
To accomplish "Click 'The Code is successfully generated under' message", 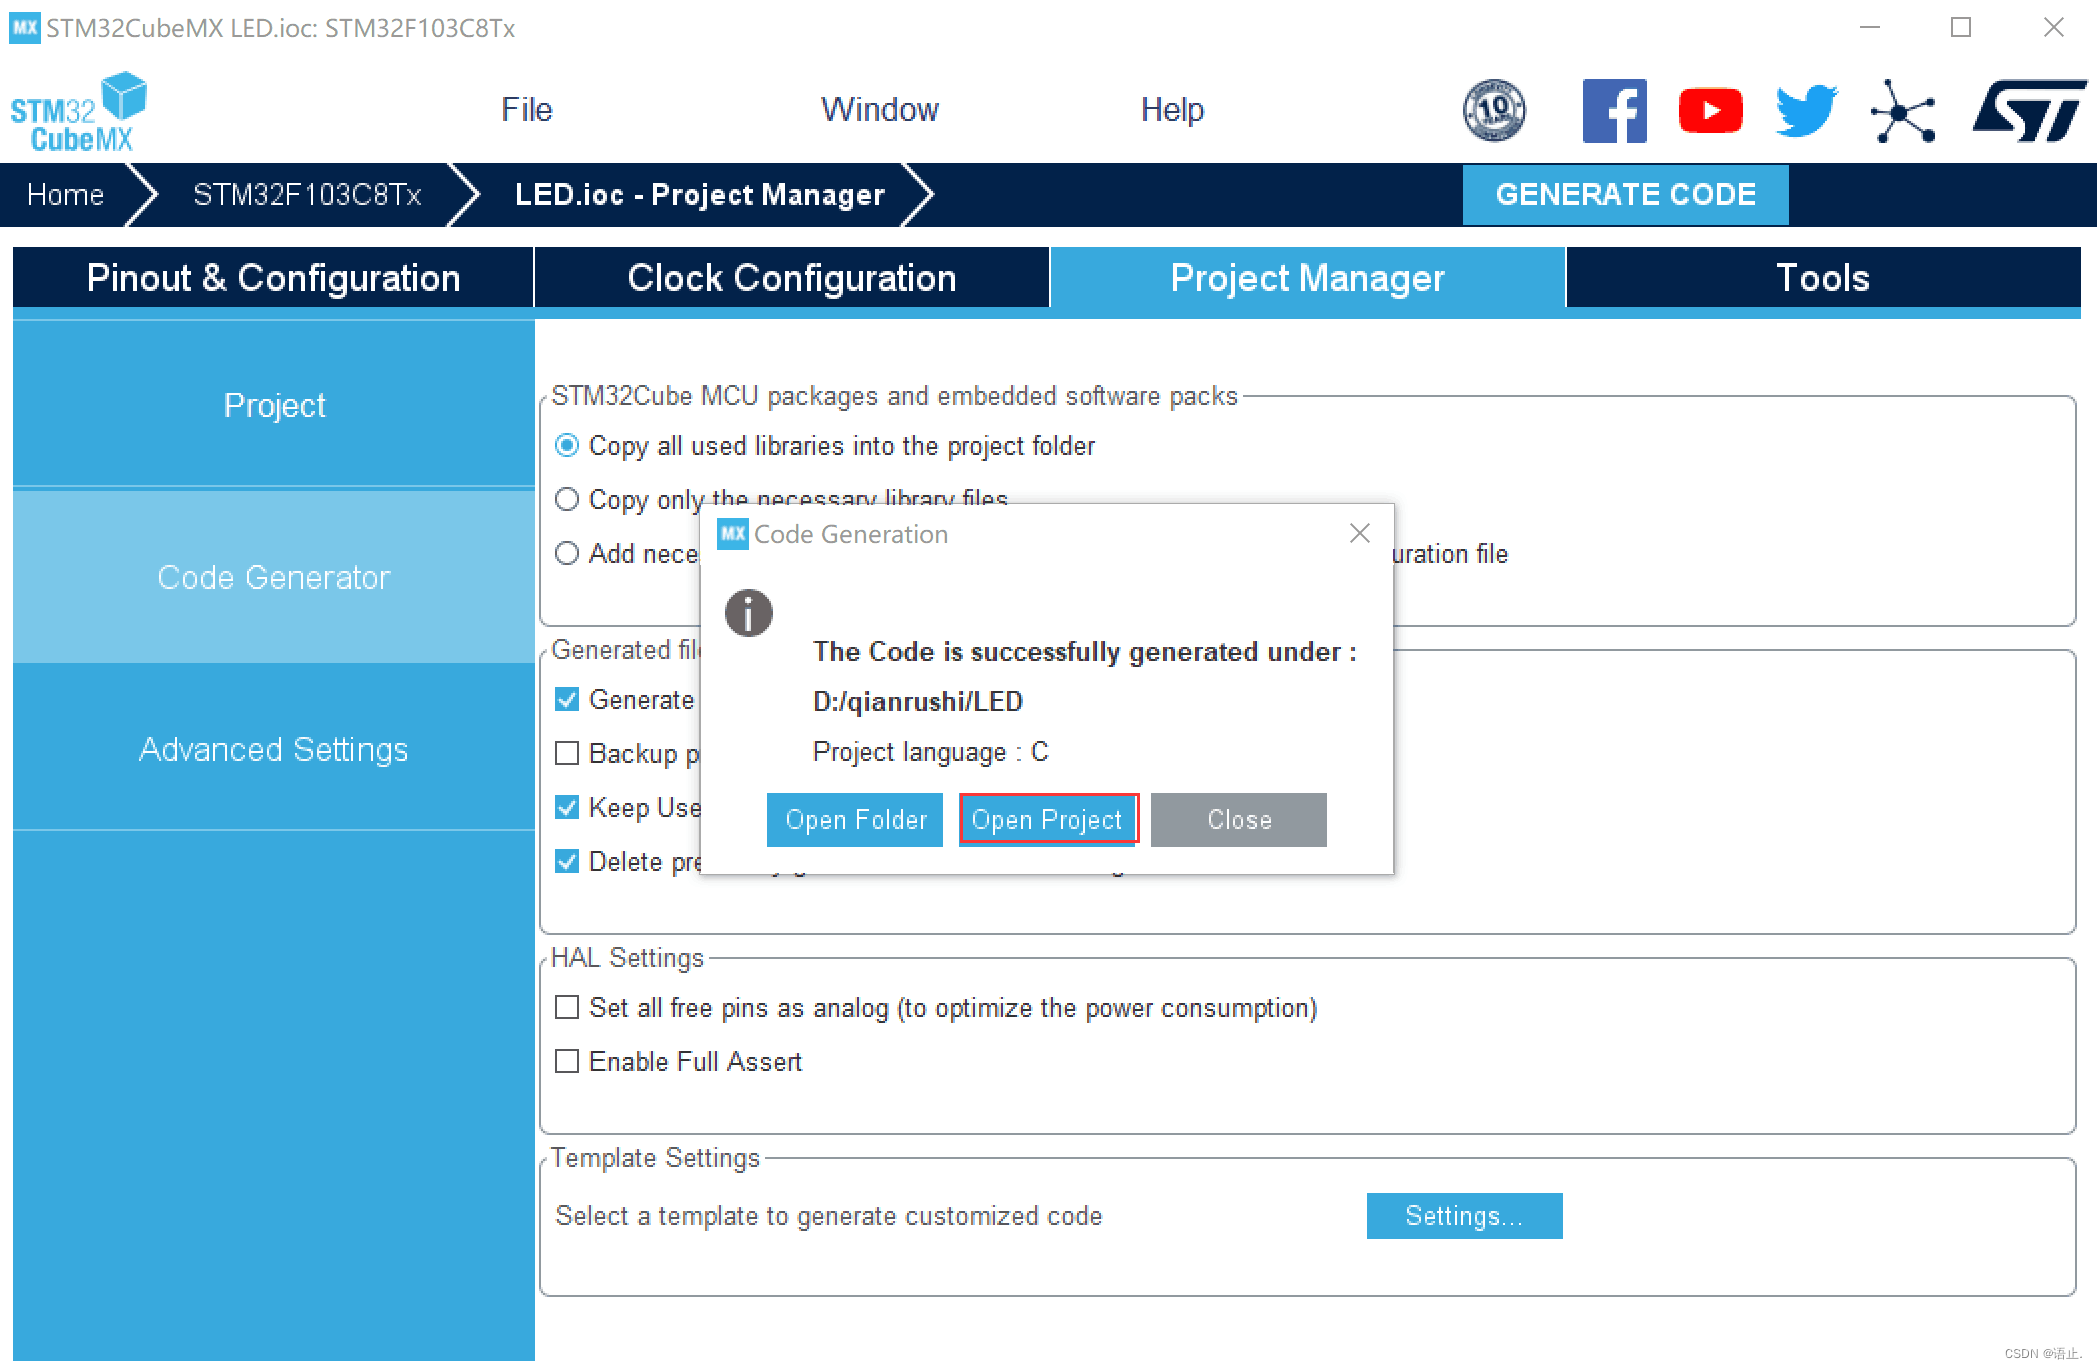I will pos(1085,652).
